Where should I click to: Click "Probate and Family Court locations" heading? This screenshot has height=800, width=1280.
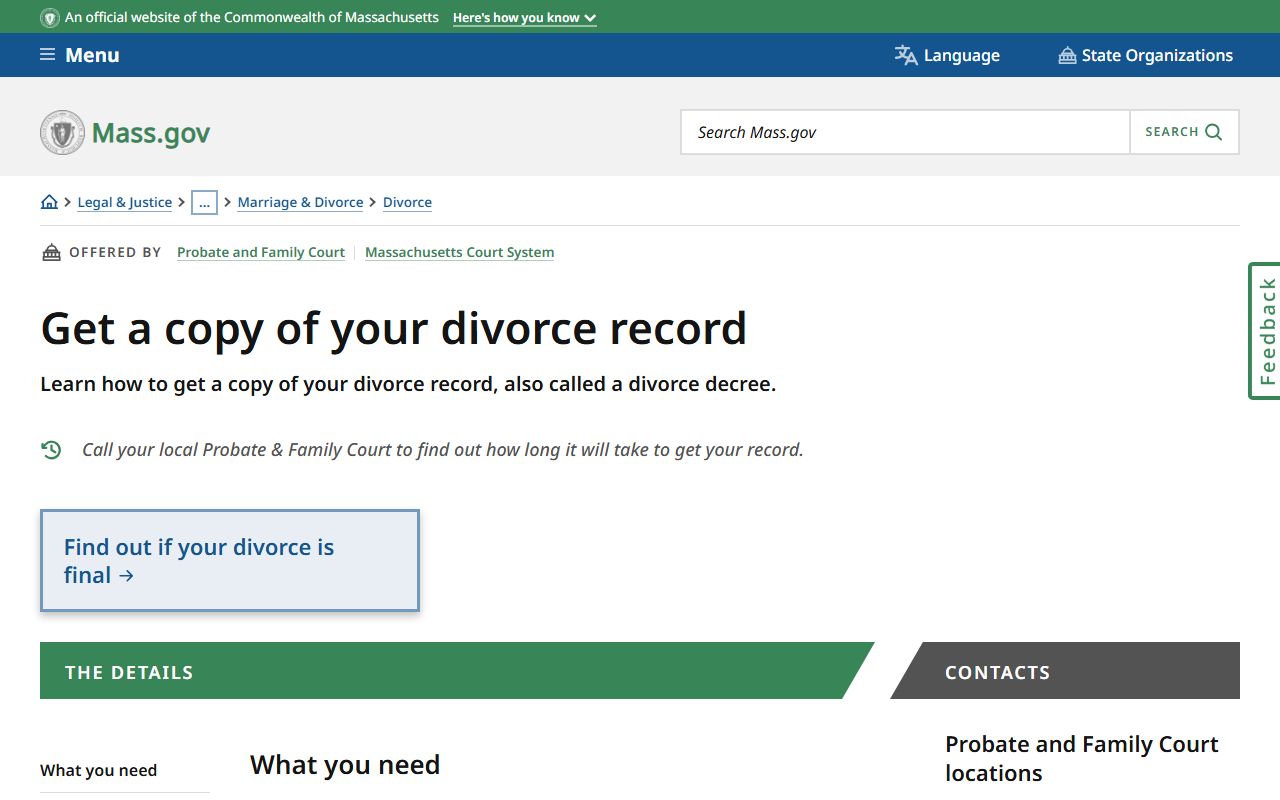tap(1081, 758)
